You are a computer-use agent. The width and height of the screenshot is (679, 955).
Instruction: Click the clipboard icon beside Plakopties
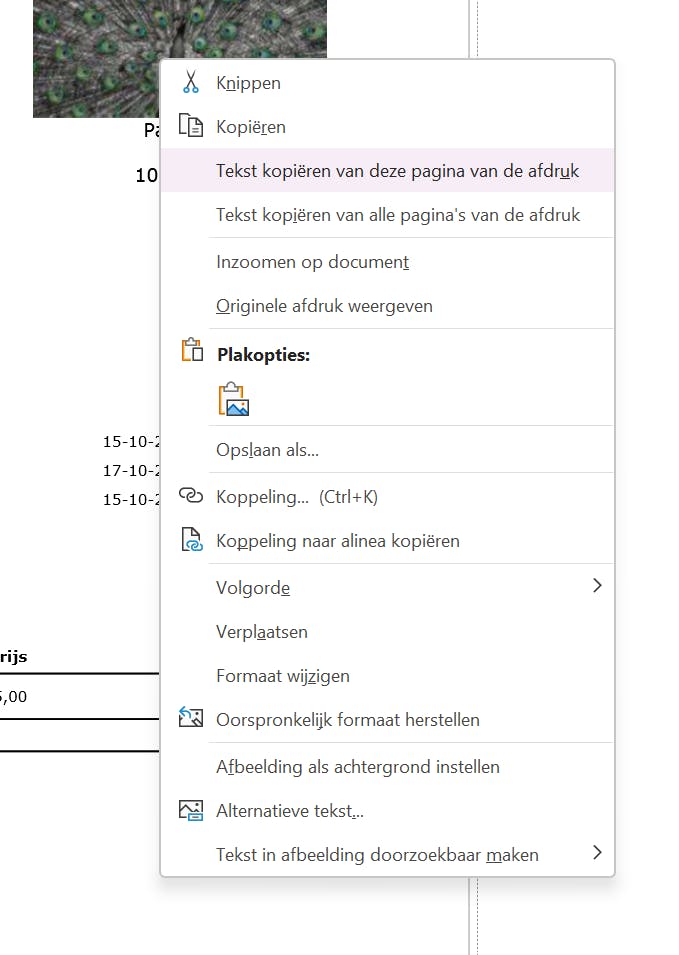(191, 352)
